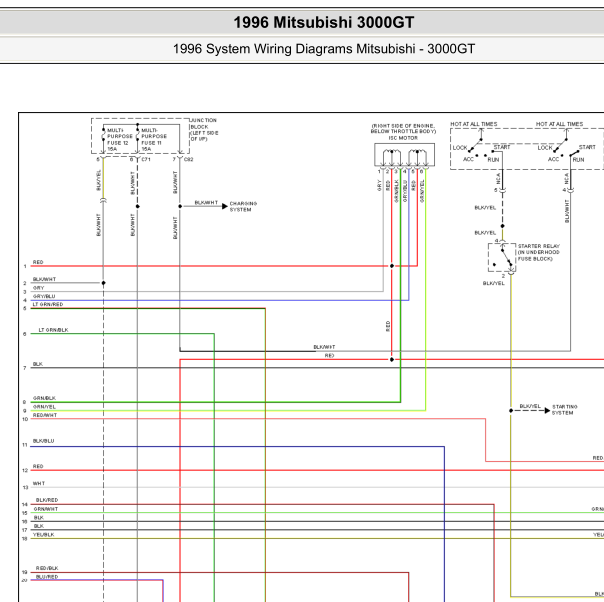
Task: Click the arrow pointing to STARTING SYSTEM
Action: (x=547, y=411)
